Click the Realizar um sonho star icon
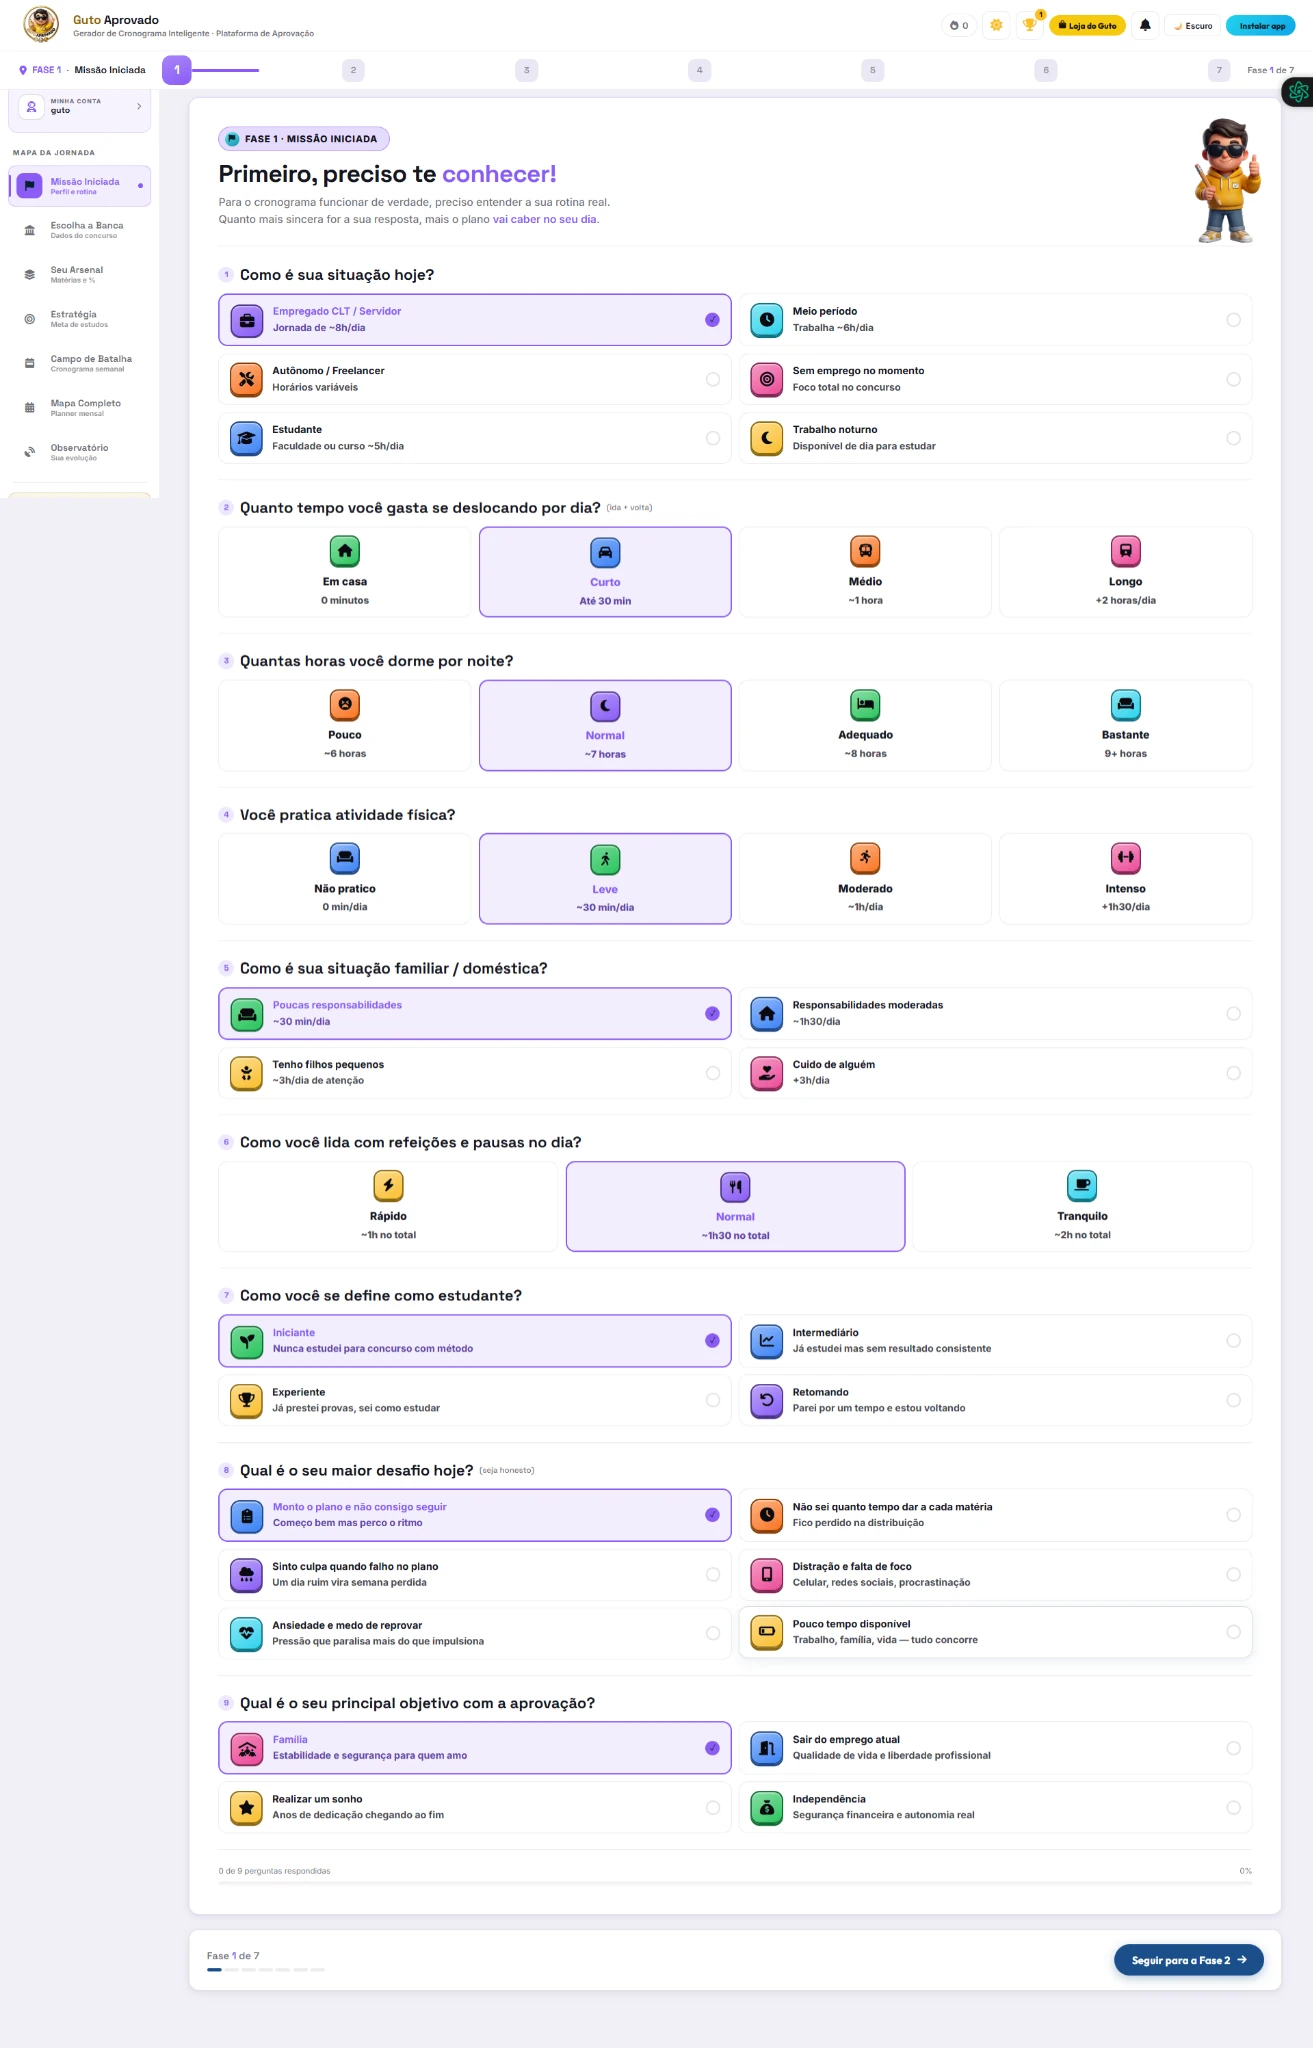1313x2048 pixels. [x=246, y=1807]
